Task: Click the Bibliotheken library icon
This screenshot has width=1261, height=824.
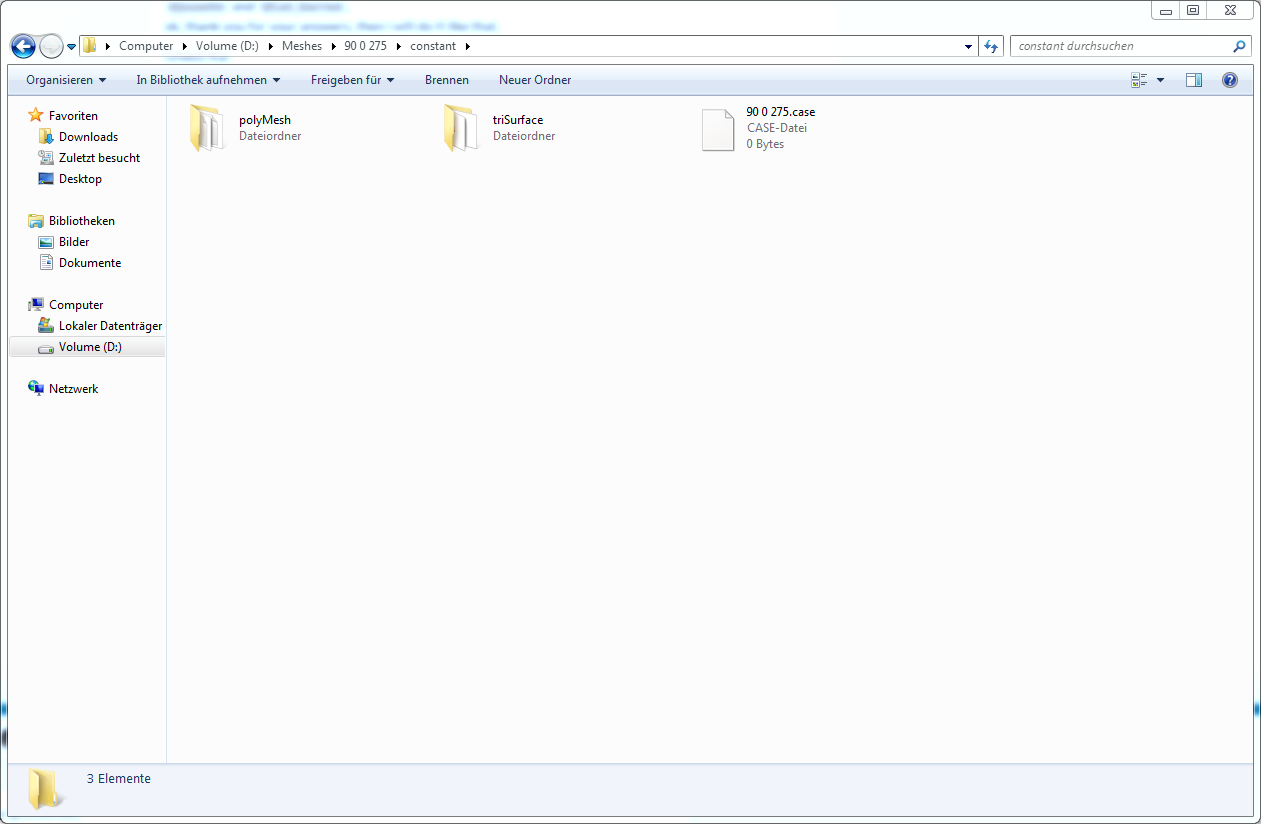Action: pyautogui.click(x=36, y=220)
